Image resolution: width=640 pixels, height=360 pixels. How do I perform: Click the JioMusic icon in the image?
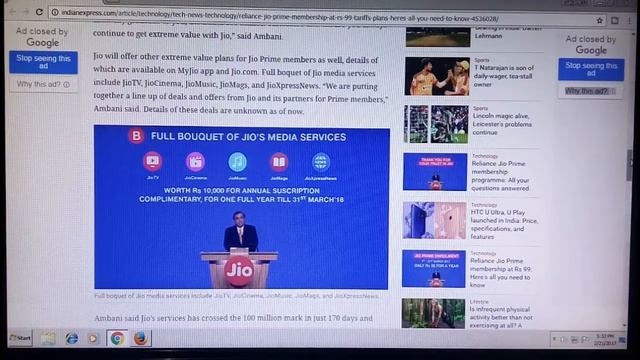click(238, 162)
